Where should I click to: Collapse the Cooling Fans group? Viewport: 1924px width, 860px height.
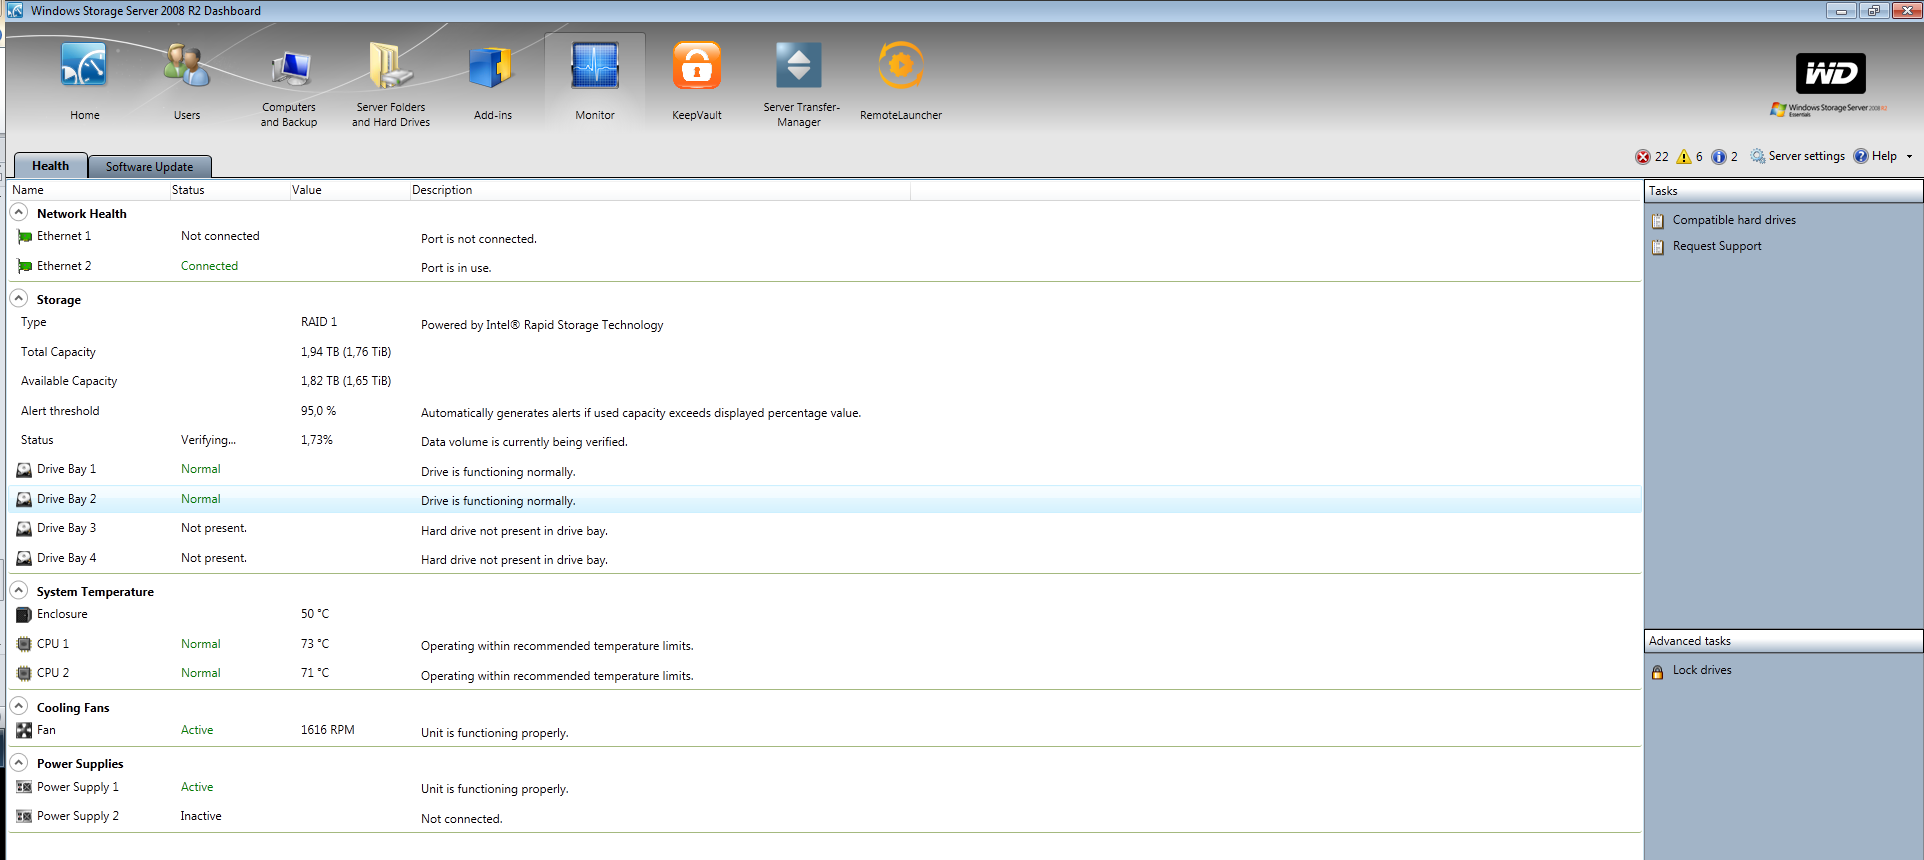19,706
